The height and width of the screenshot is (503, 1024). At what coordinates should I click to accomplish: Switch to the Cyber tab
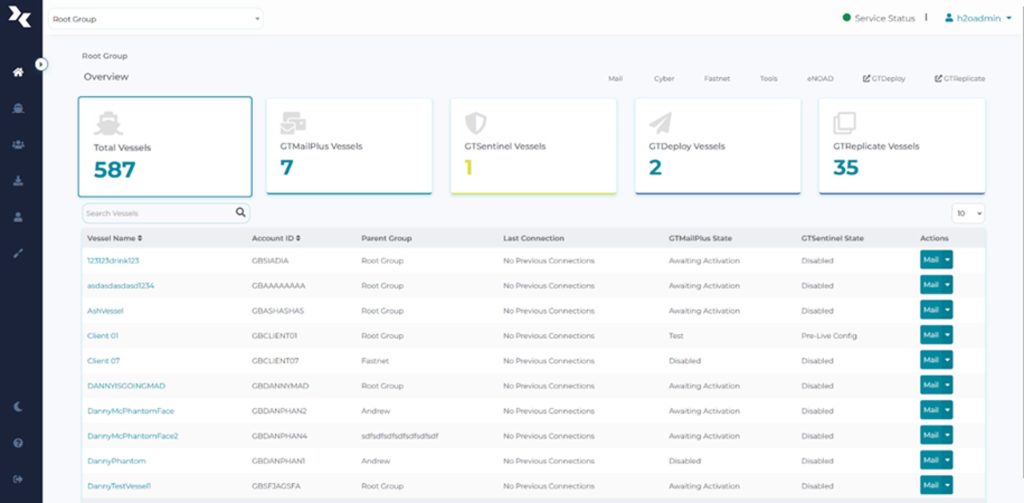pyautogui.click(x=664, y=78)
